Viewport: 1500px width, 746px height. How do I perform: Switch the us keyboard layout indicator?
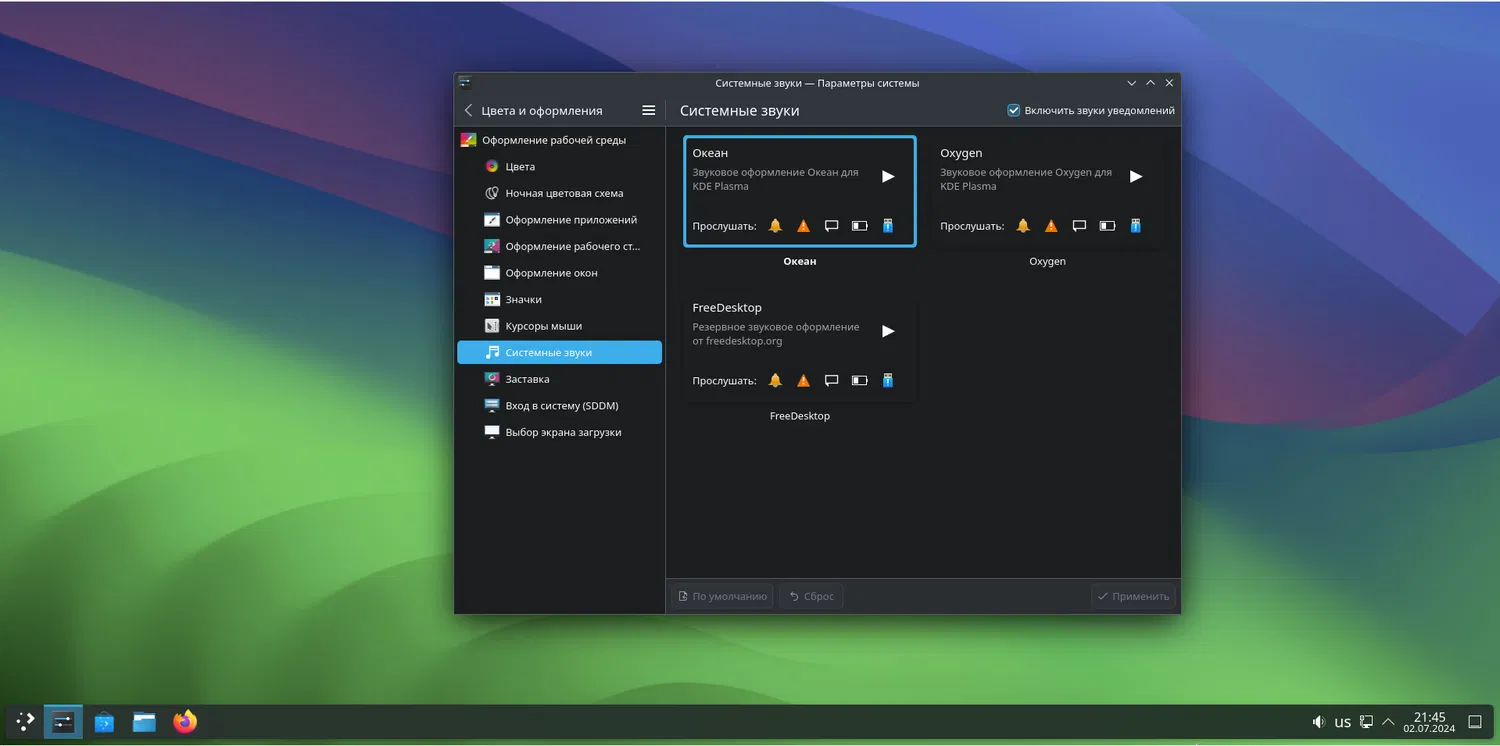click(x=1342, y=722)
